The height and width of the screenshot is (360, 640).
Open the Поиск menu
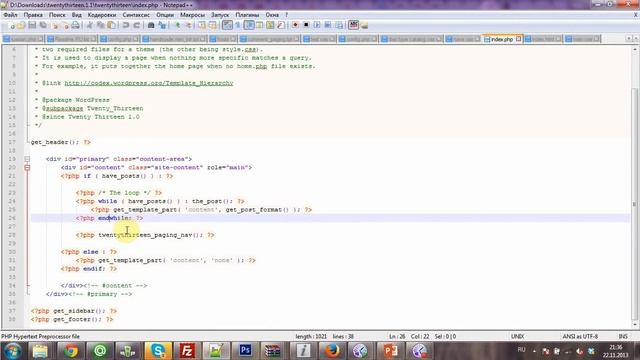click(x=57, y=15)
